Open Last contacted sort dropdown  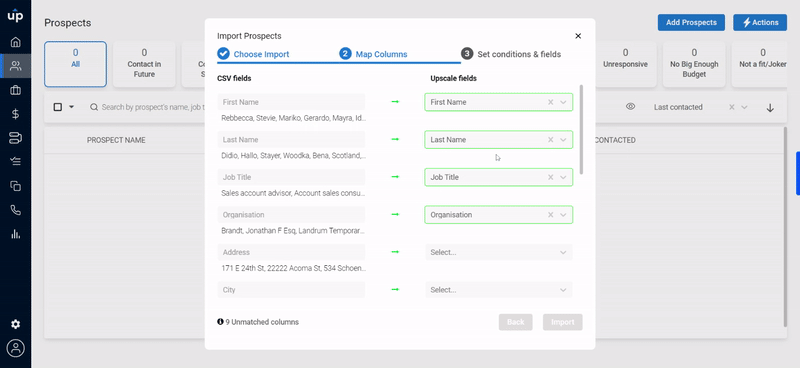744,107
